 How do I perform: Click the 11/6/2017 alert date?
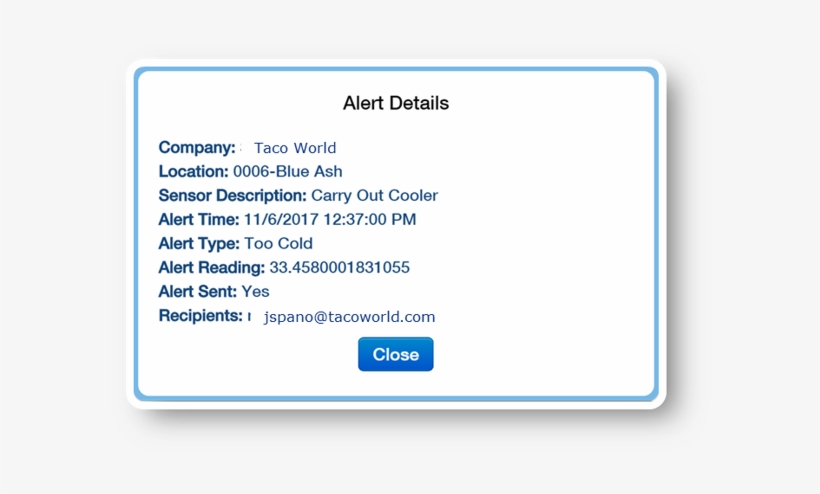coord(278,220)
